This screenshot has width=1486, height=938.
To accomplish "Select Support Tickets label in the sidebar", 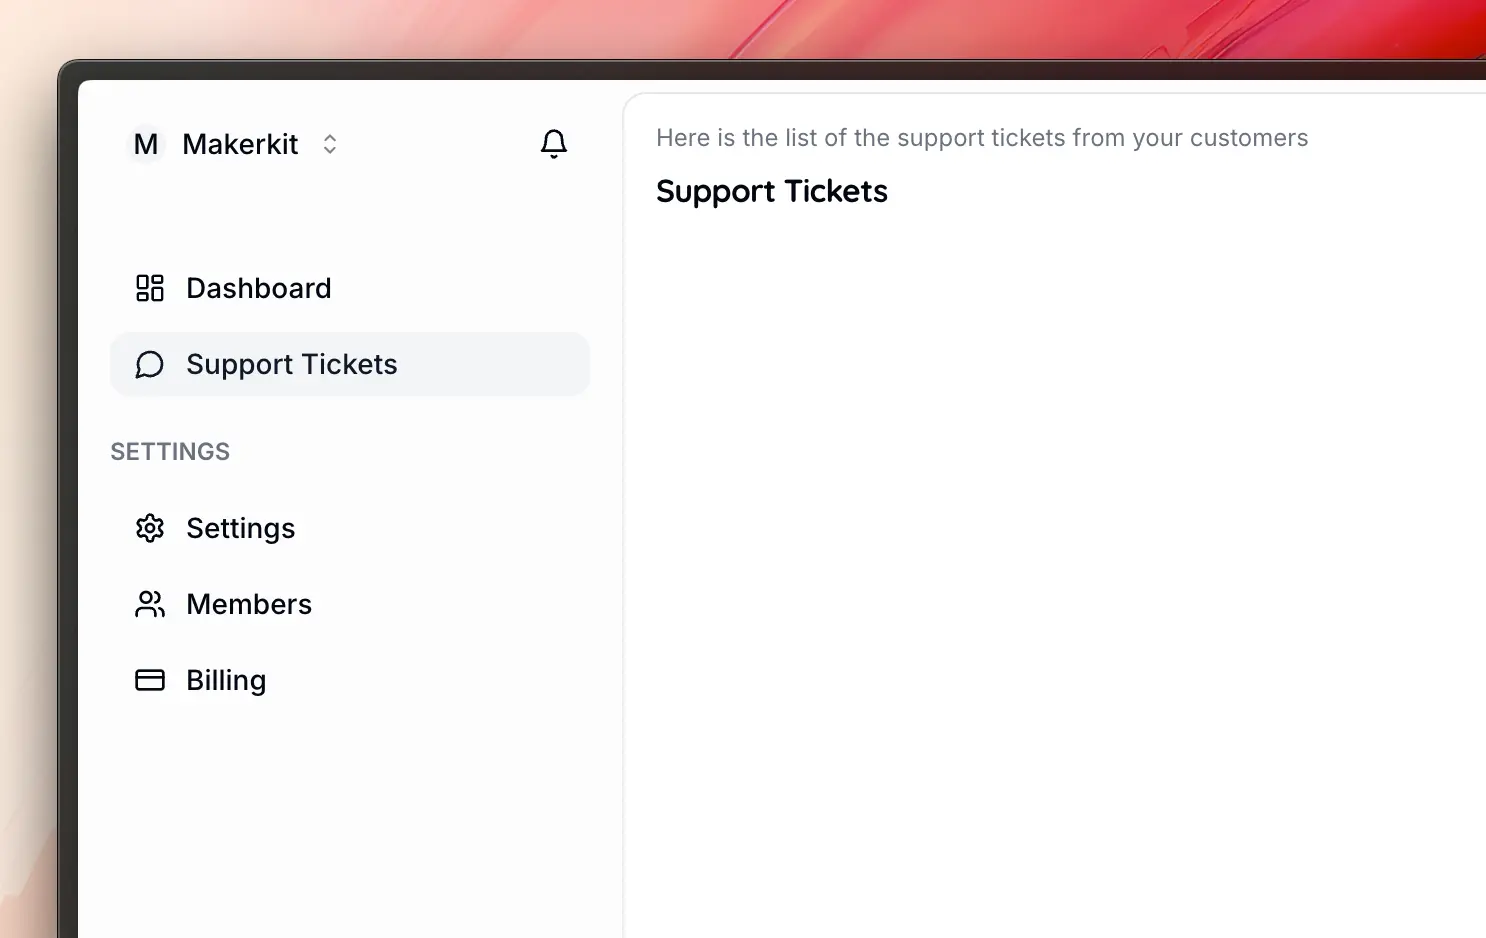I will pos(291,364).
